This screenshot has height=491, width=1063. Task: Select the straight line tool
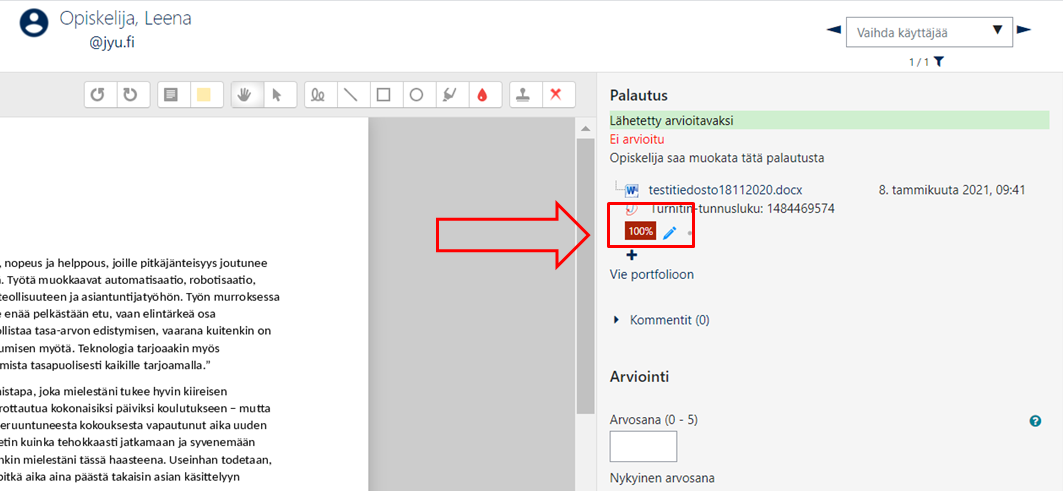tap(350, 95)
